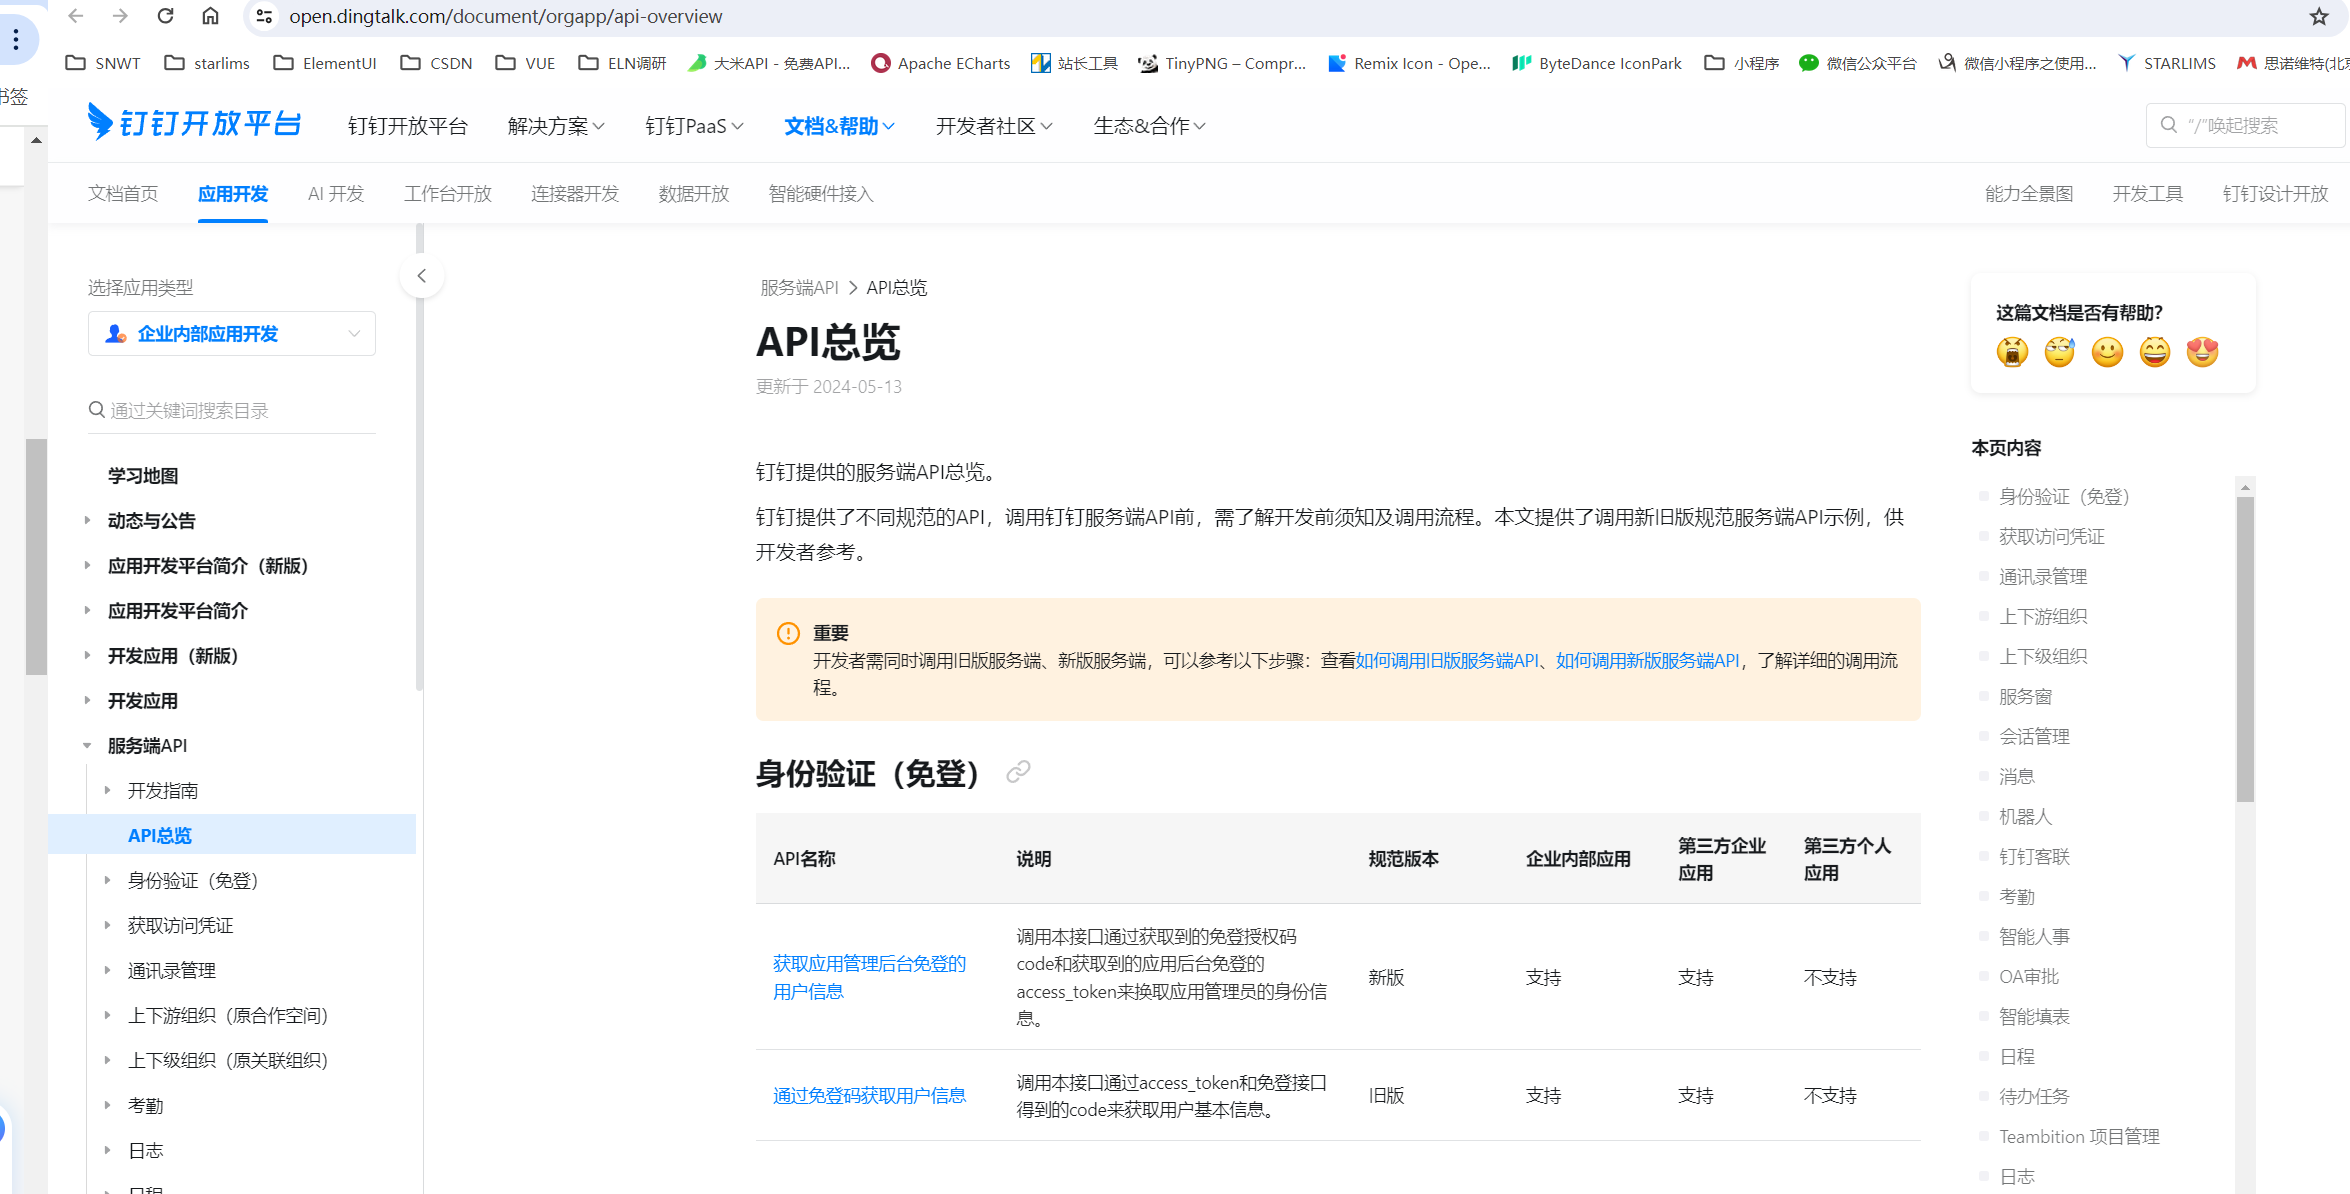Open the 解决方案 dropdown menu
Screen dimensions: 2350x1194
pos(556,126)
